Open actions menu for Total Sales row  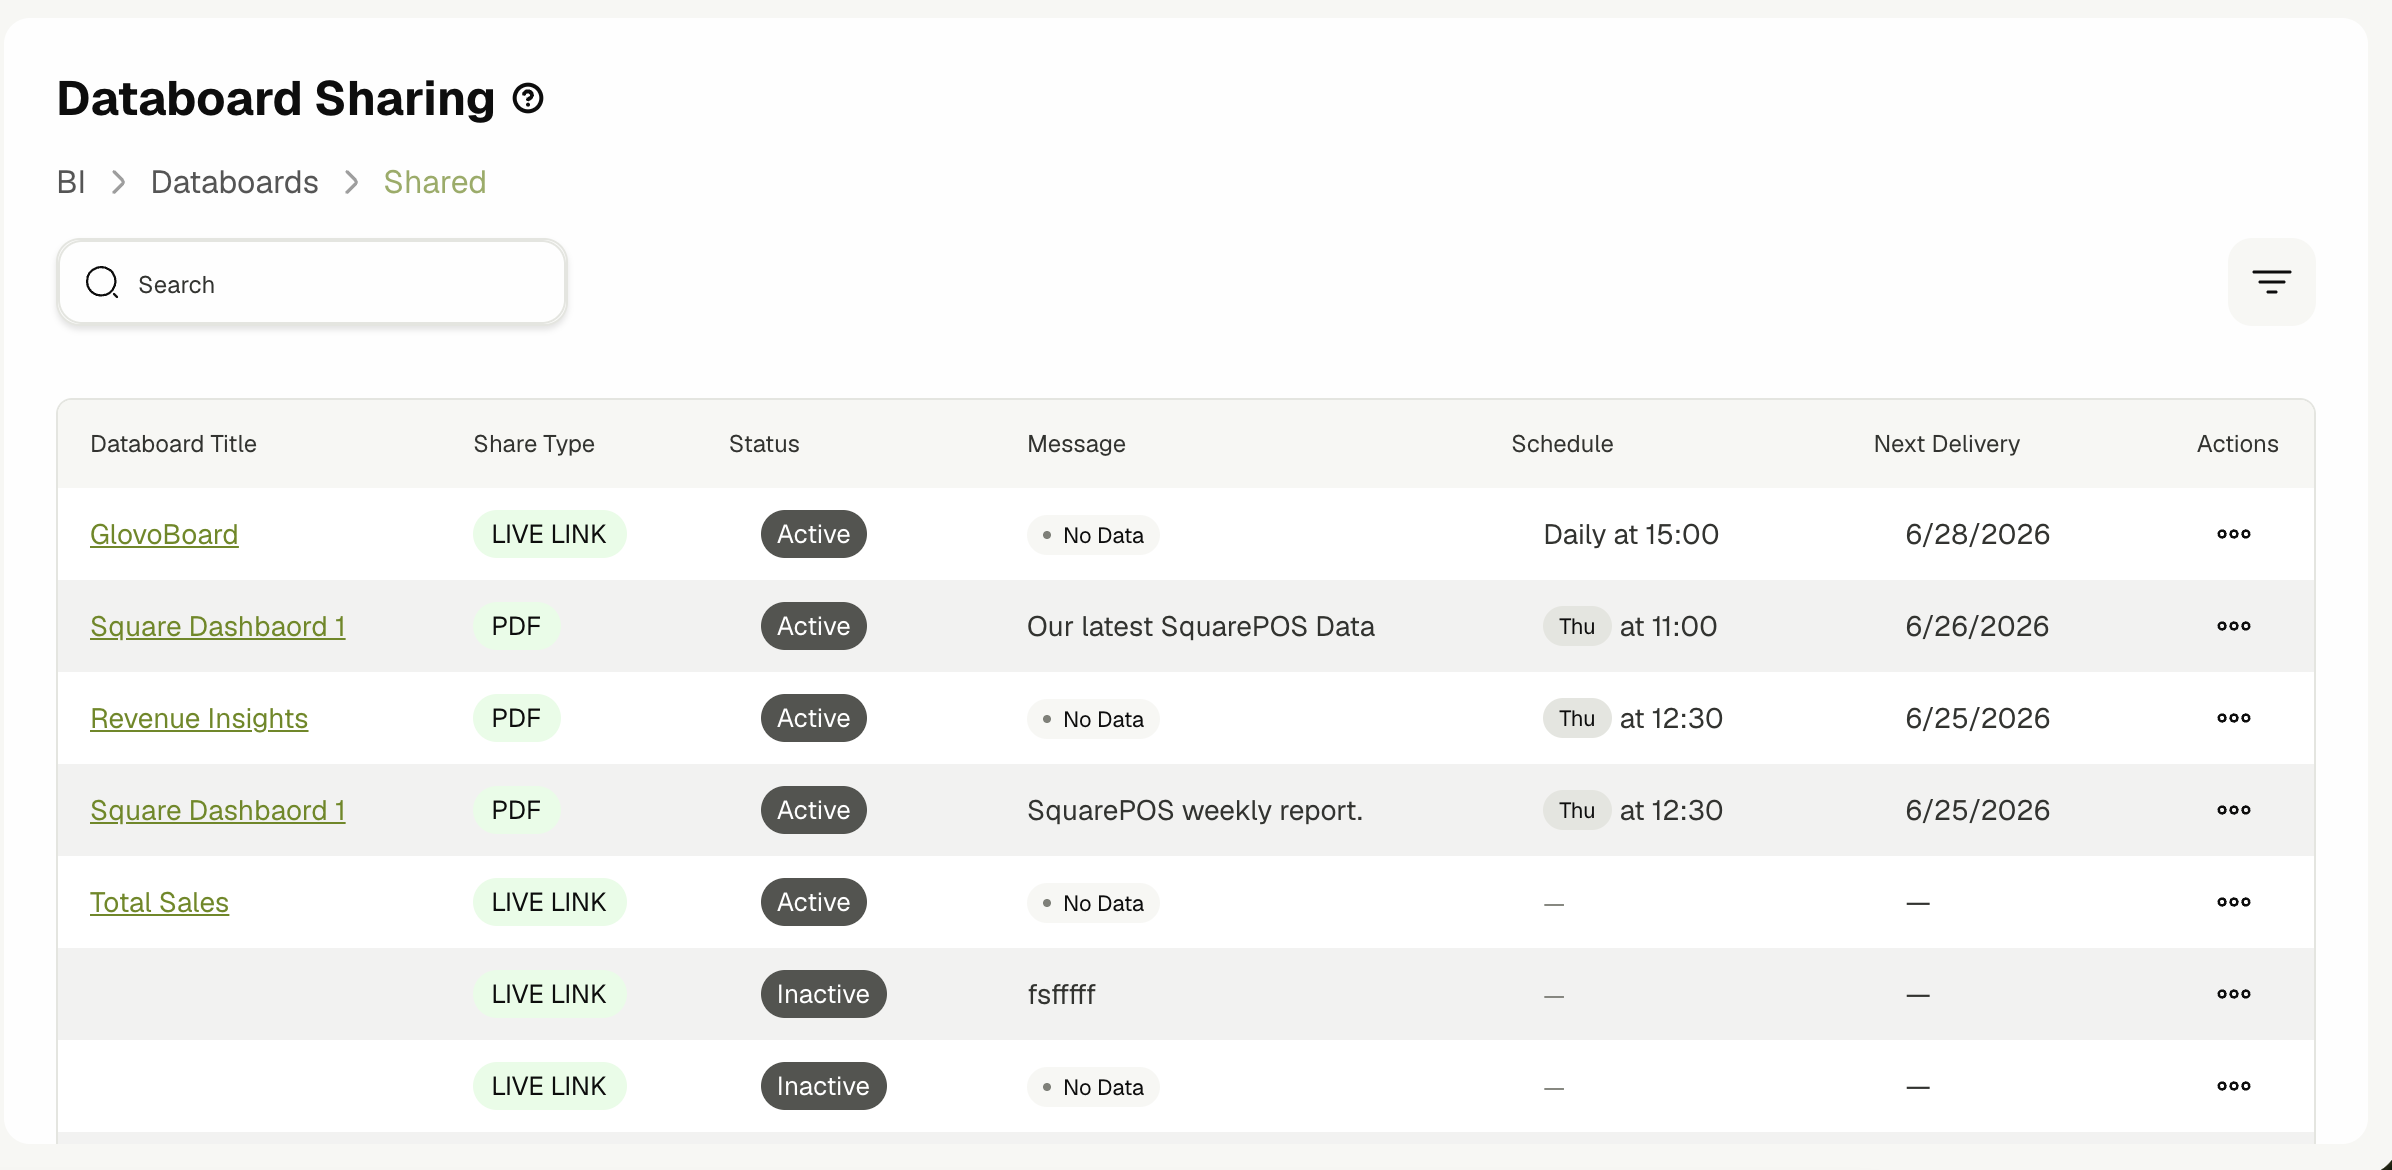click(2233, 902)
